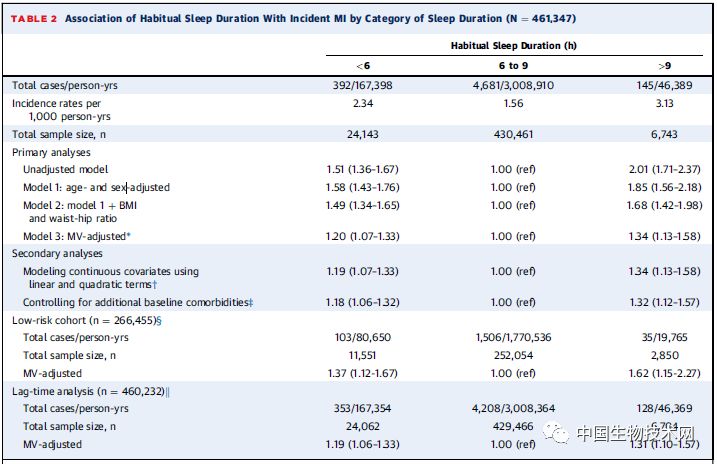Click the double-dagger footnote after baseline comorbidities
Image resolution: width=717 pixels, height=464 pixels.
point(250,302)
